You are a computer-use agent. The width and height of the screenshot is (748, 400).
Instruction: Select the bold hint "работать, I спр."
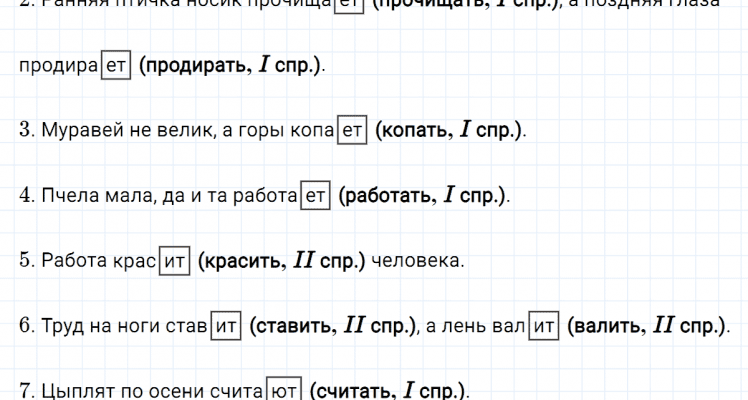point(424,196)
